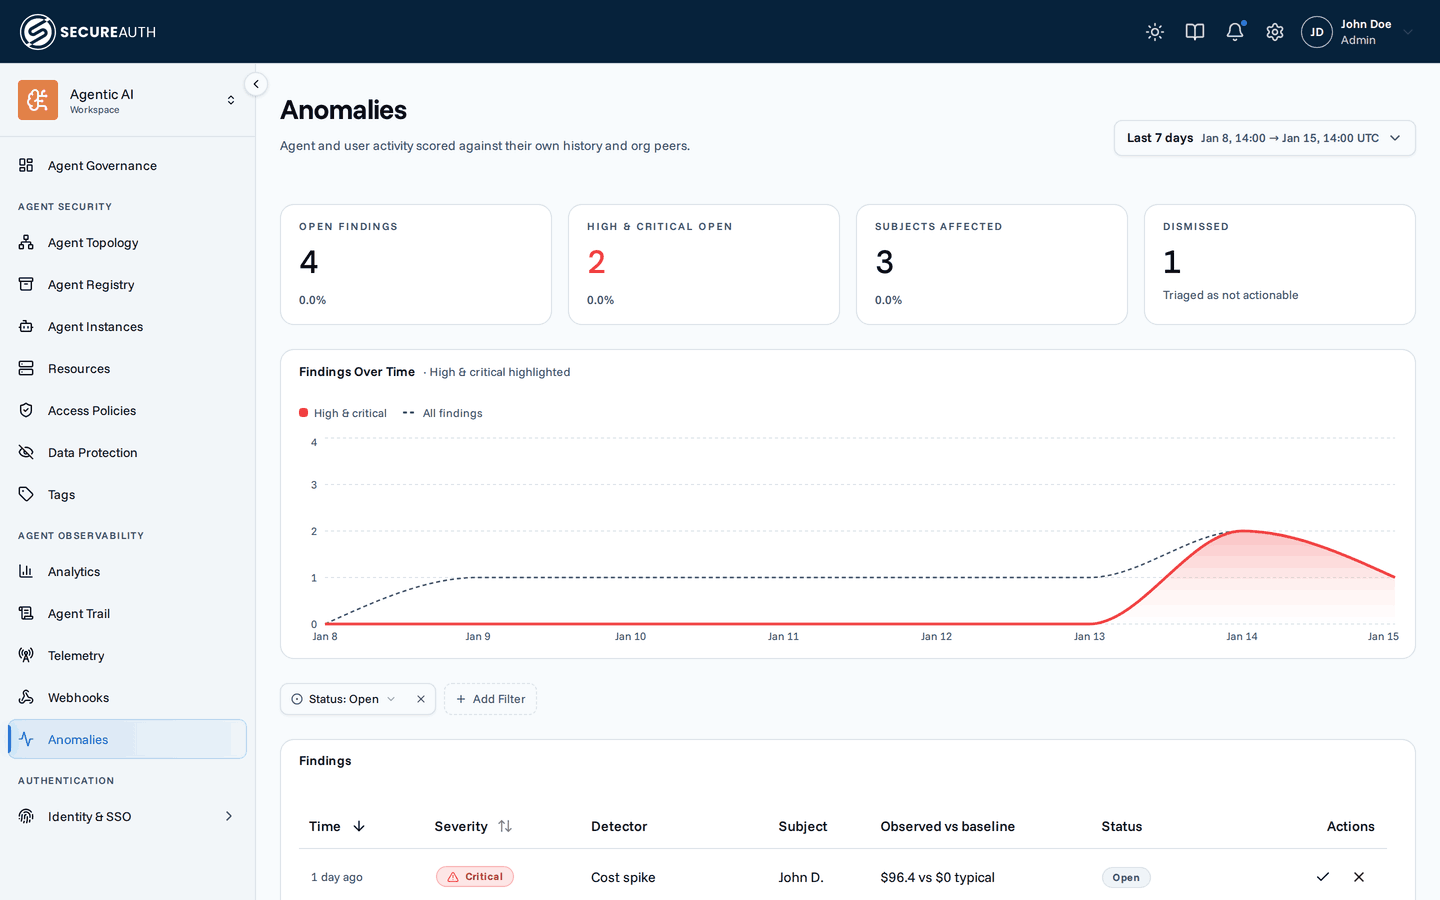
Task: Open the Webhooks menu item
Action: point(127,697)
